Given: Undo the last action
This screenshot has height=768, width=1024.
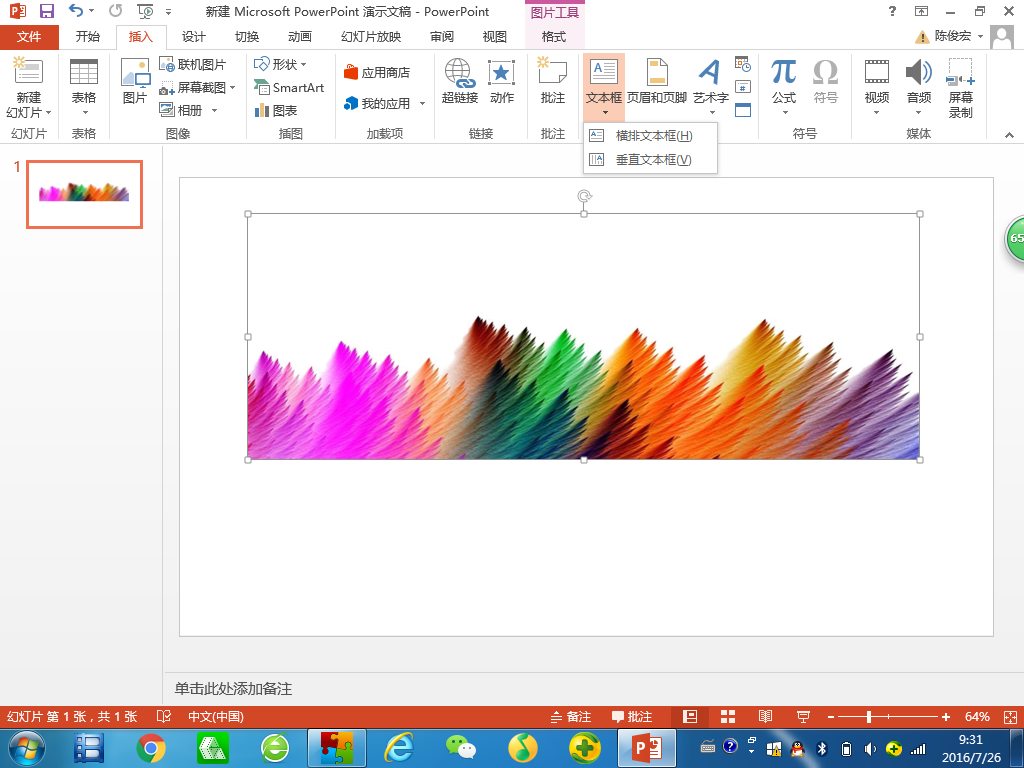Looking at the screenshot, I should pos(76,11).
